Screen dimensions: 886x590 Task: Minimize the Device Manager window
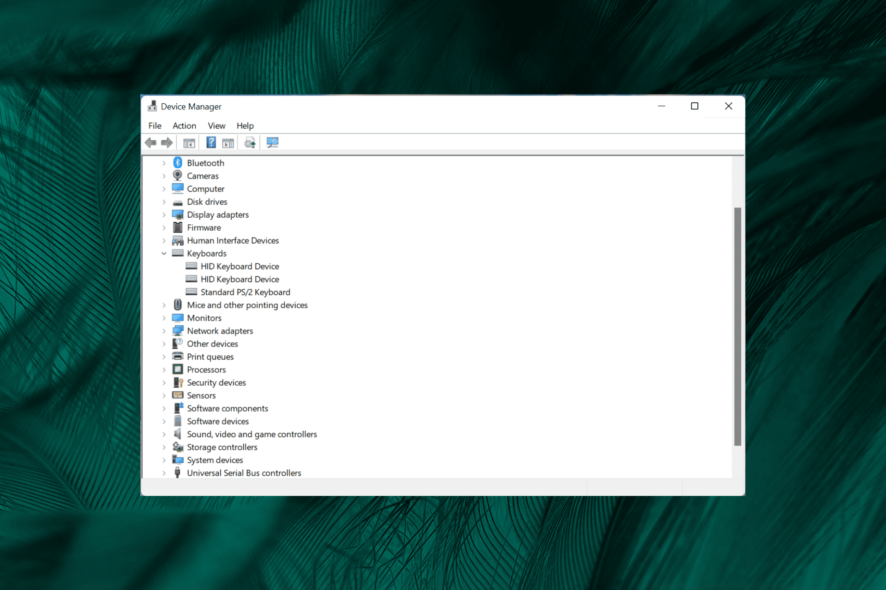(661, 106)
